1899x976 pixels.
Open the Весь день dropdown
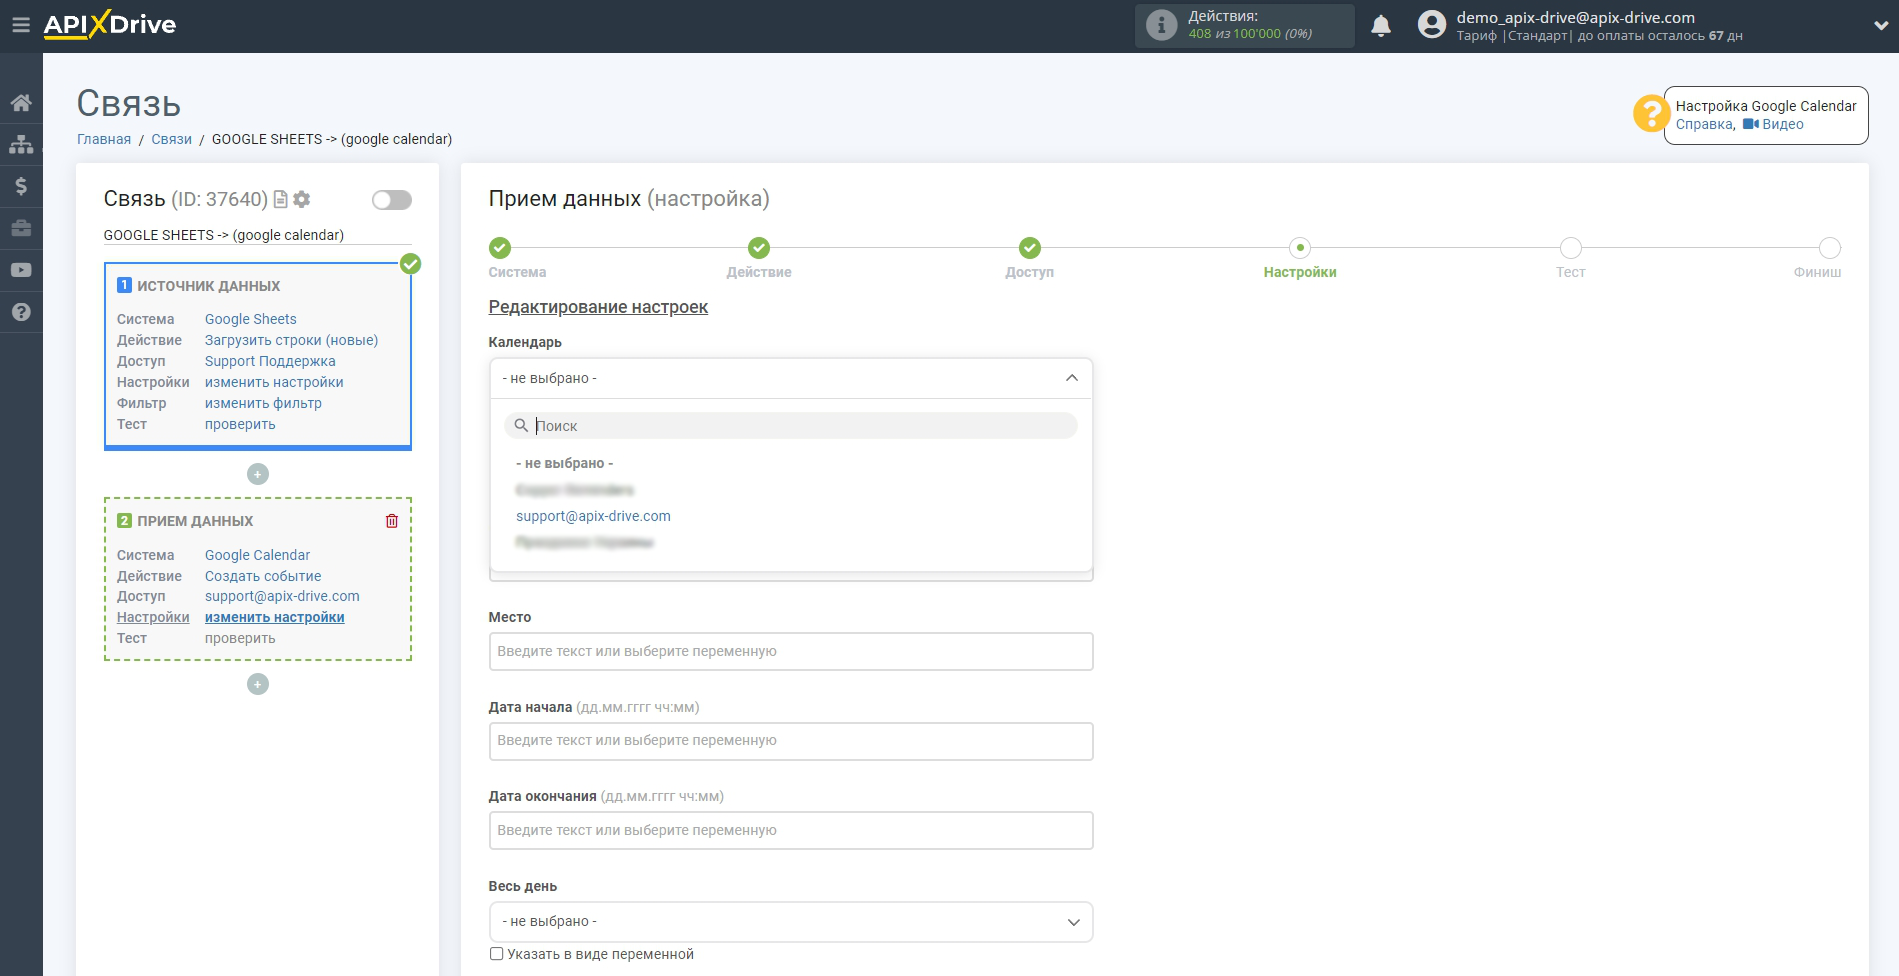tap(791, 922)
